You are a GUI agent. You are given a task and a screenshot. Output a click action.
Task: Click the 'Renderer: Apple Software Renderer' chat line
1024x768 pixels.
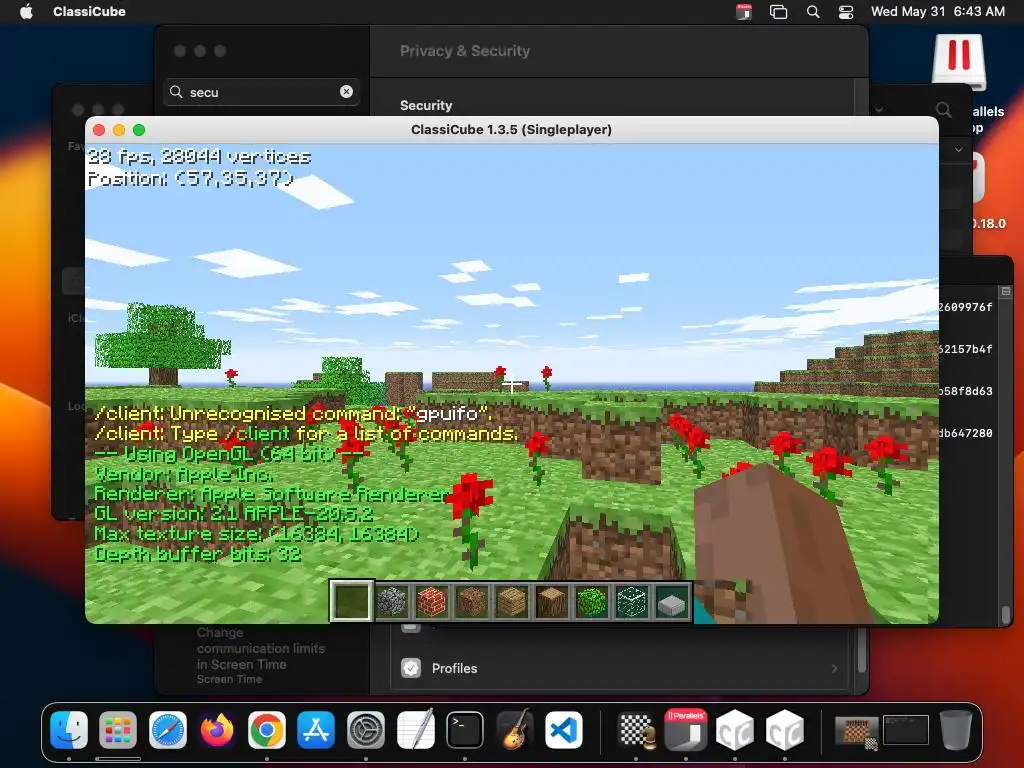[x=272, y=494]
